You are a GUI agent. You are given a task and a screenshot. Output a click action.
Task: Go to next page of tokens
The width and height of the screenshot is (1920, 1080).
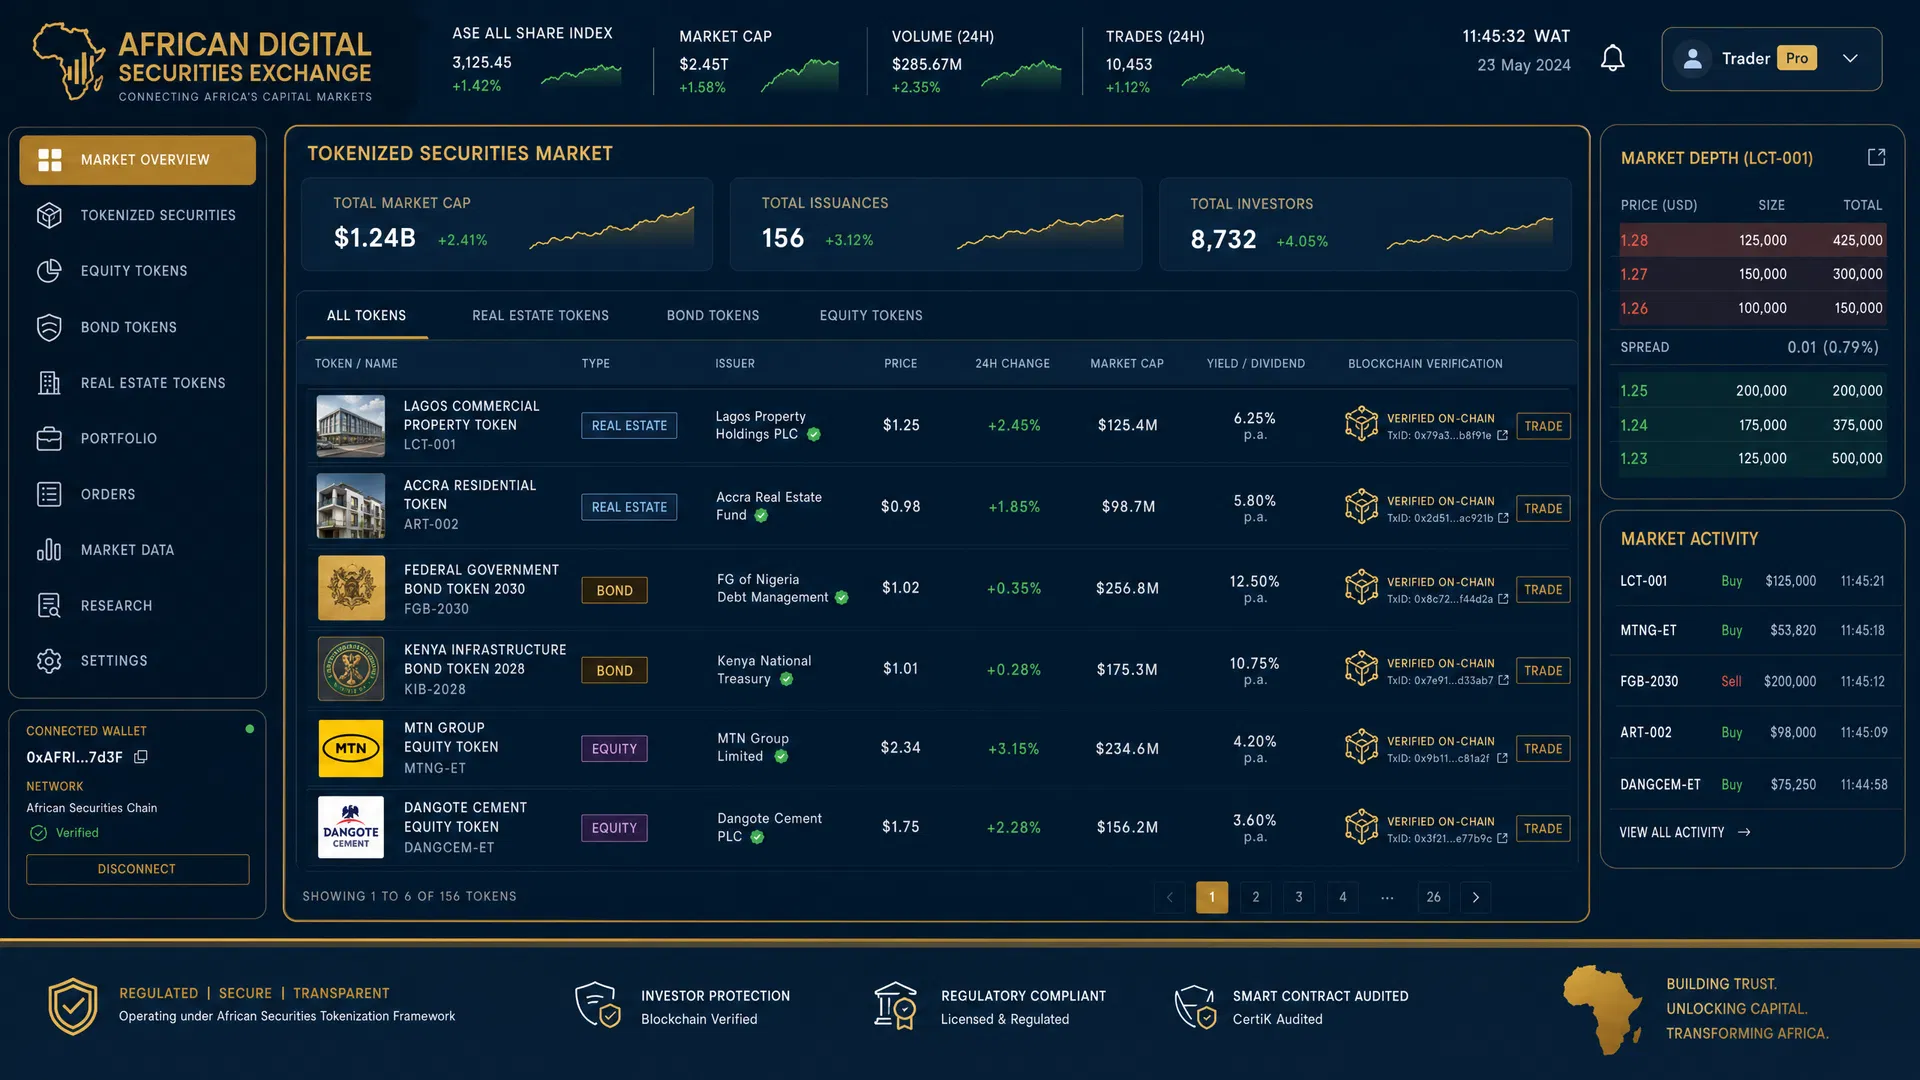tap(1476, 897)
